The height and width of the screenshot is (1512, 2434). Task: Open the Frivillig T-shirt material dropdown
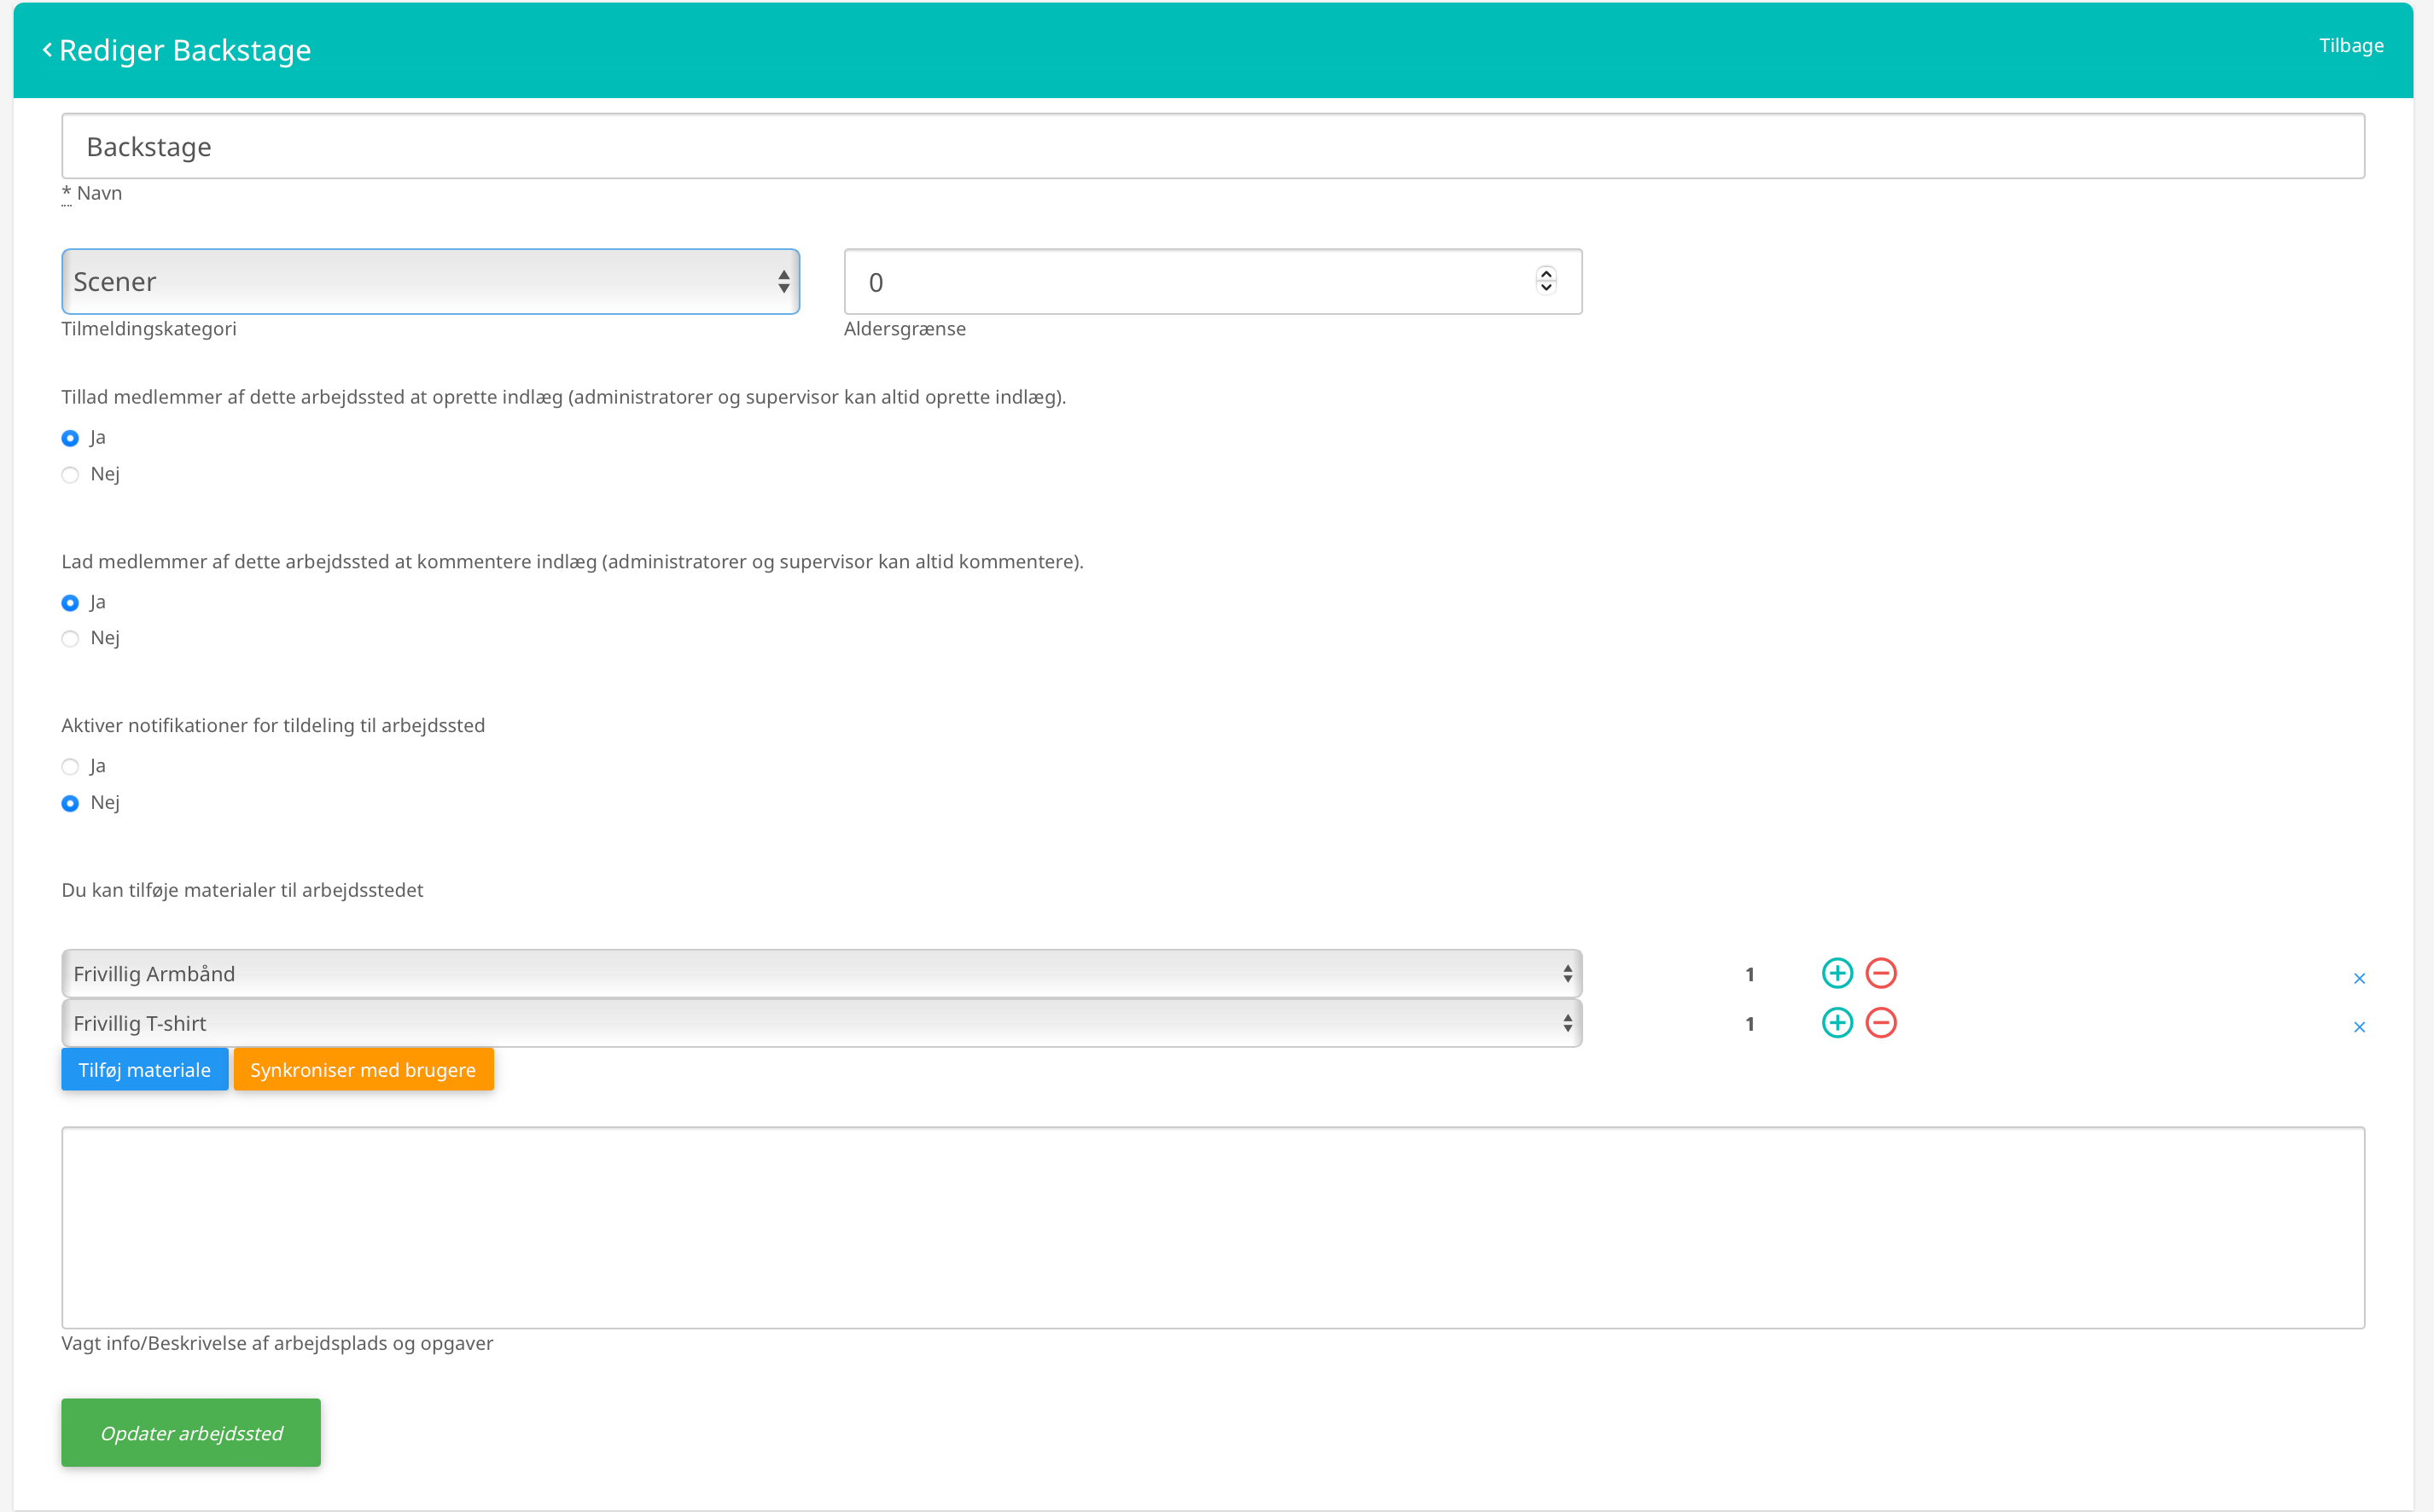click(x=821, y=1023)
